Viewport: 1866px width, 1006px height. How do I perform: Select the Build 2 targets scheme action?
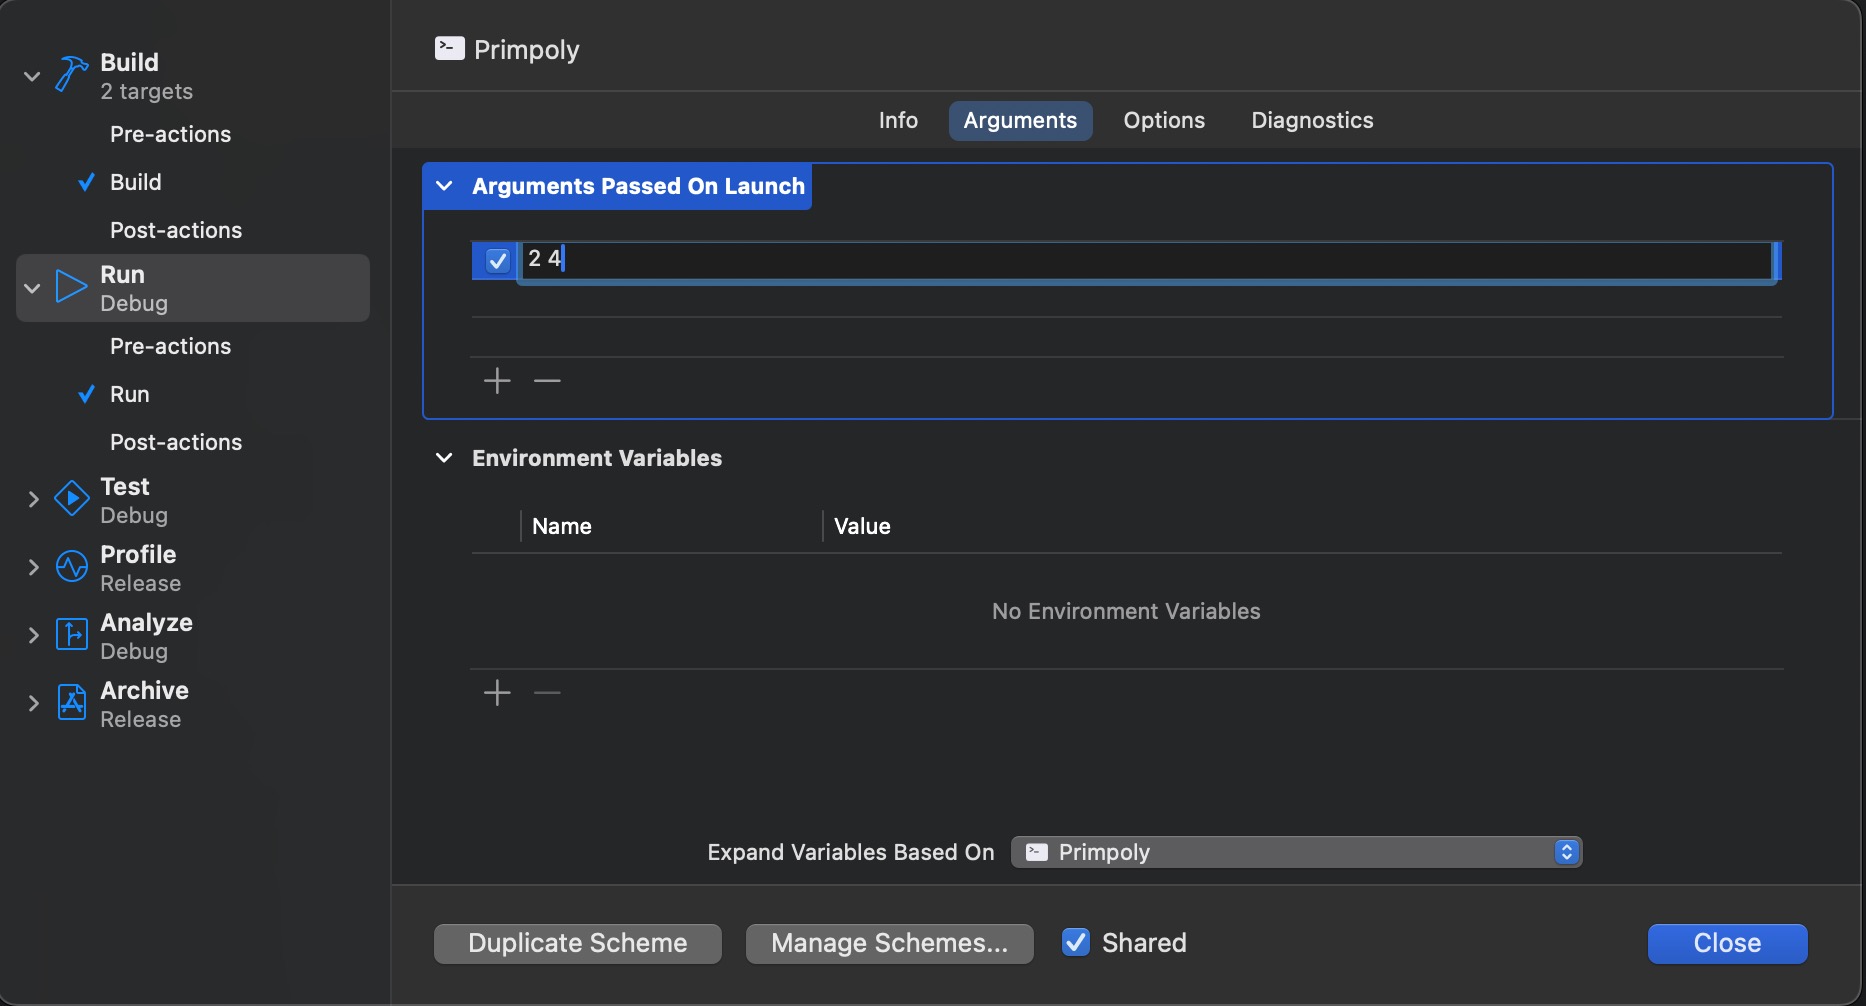(193, 76)
